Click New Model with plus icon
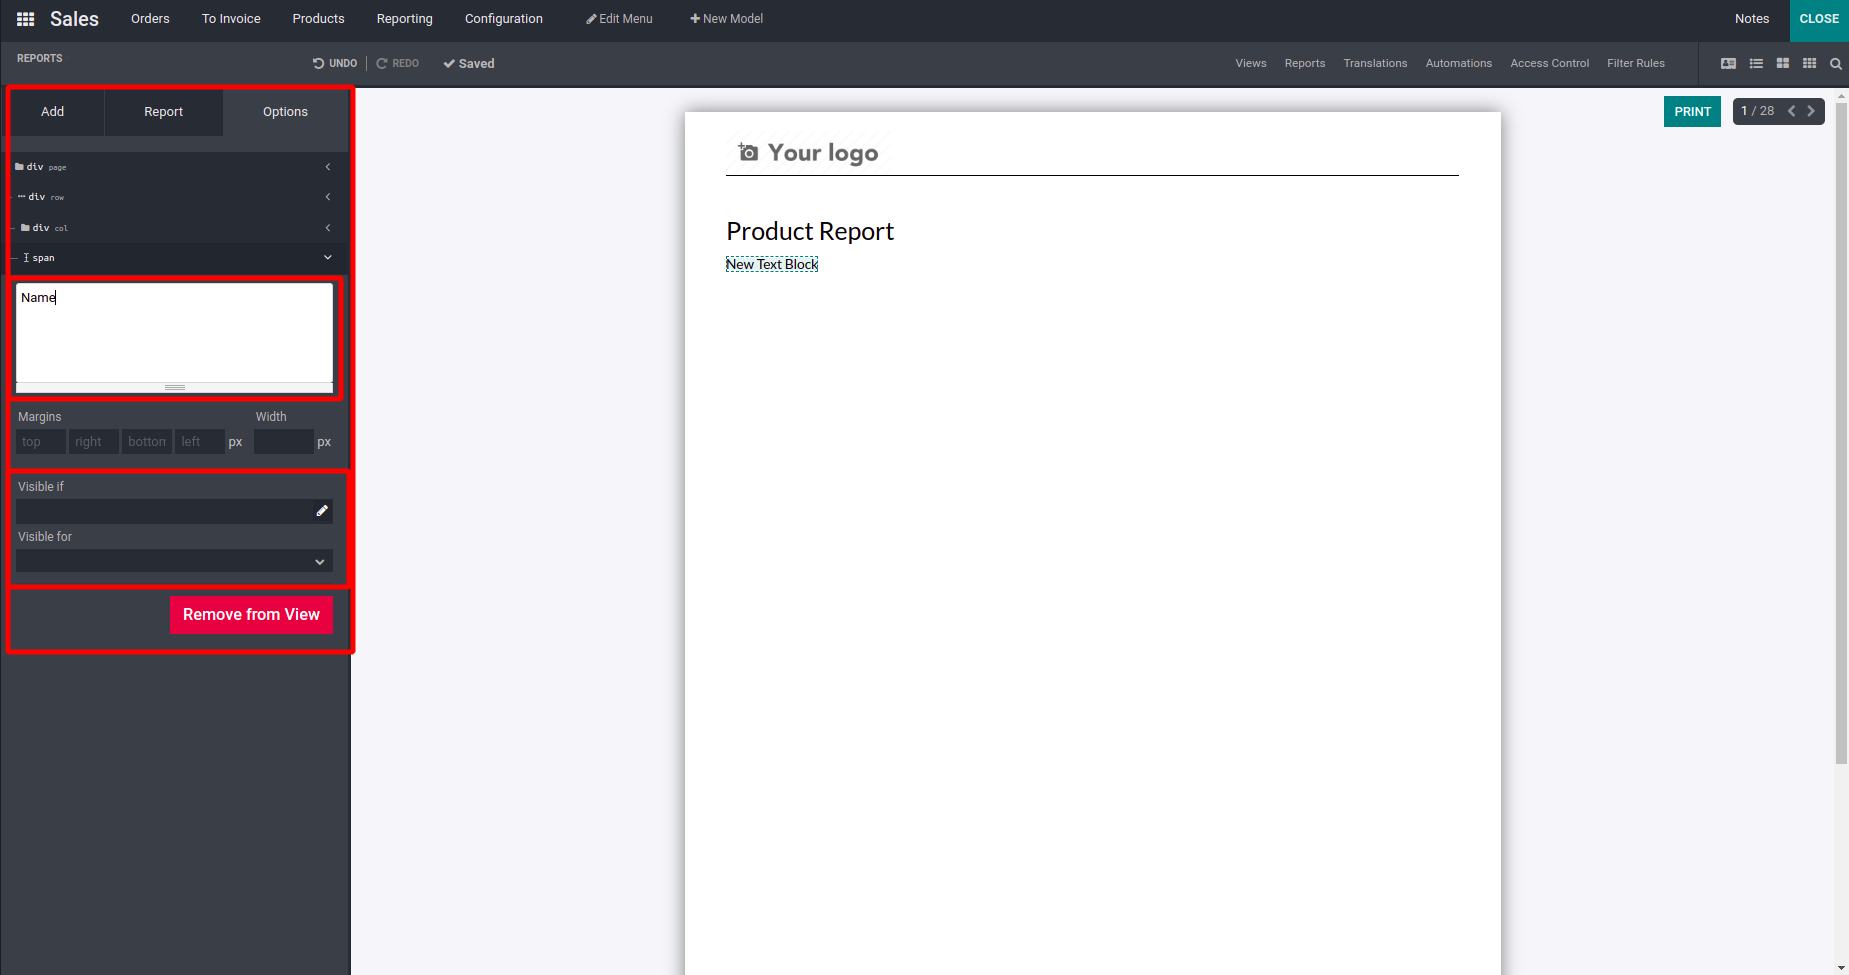The height and width of the screenshot is (975, 1849). tap(727, 19)
